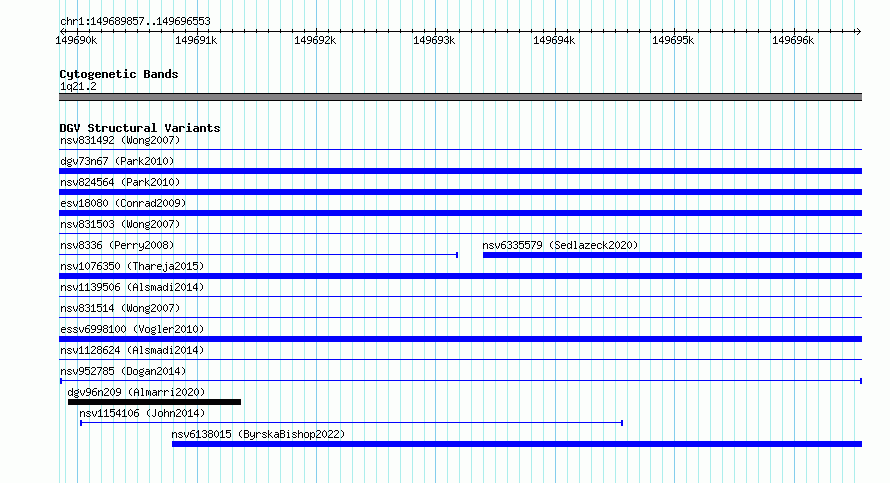The width and height of the screenshot is (890, 483).
Task: Click the blue bar for dgv73n67
Action: point(460,171)
